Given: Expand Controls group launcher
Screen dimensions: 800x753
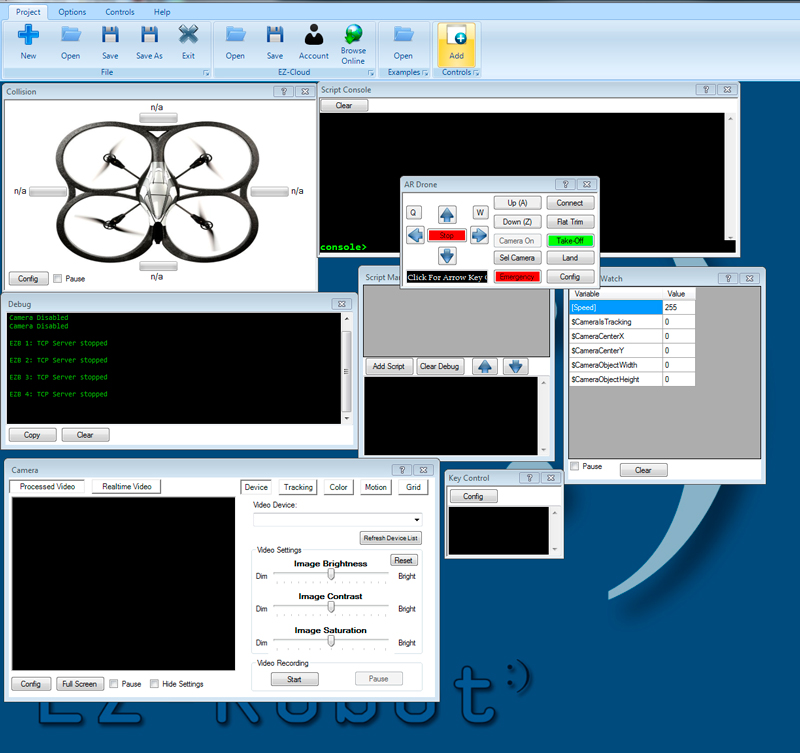Looking at the screenshot, I should coord(476,73).
